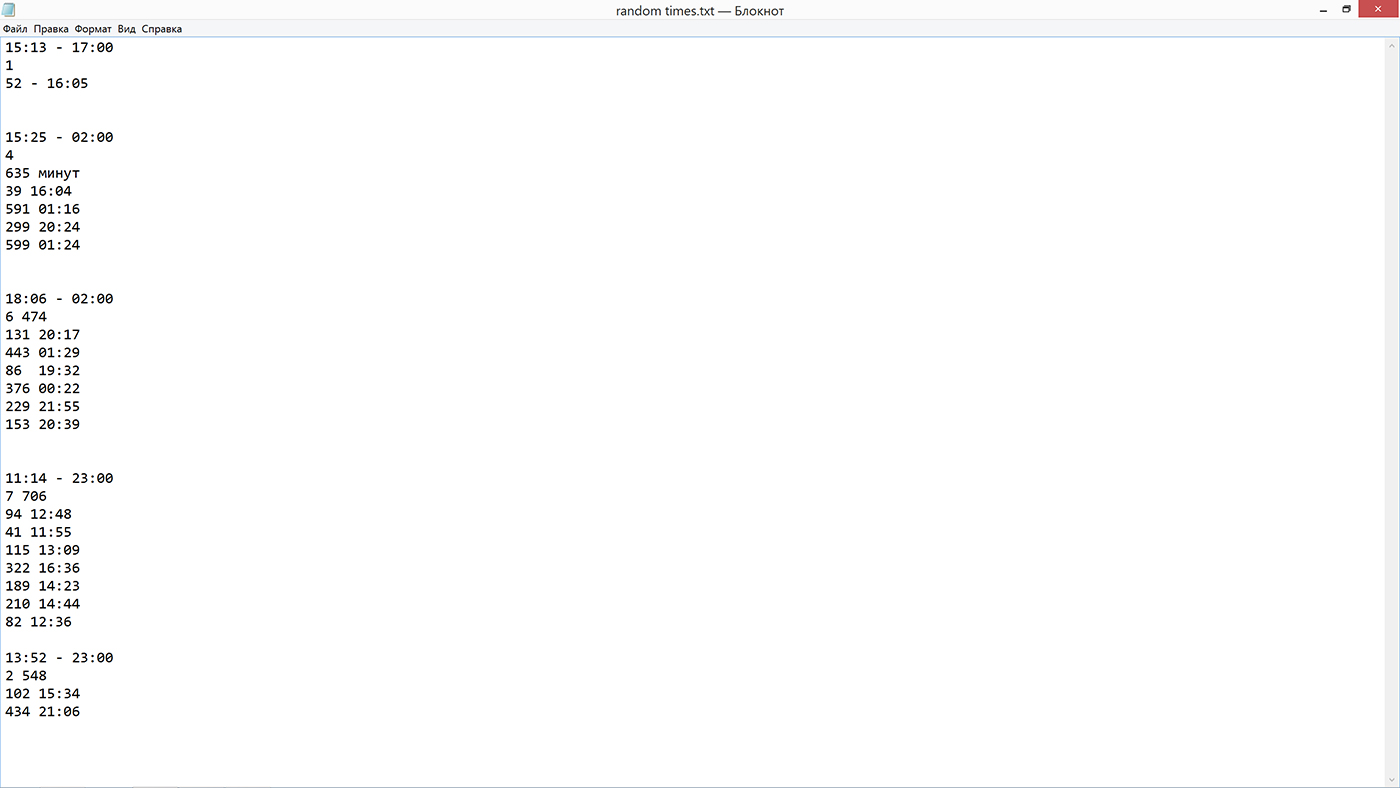This screenshot has height=788, width=1400.
Task: Click the line '7 706'
Action: tap(26, 497)
